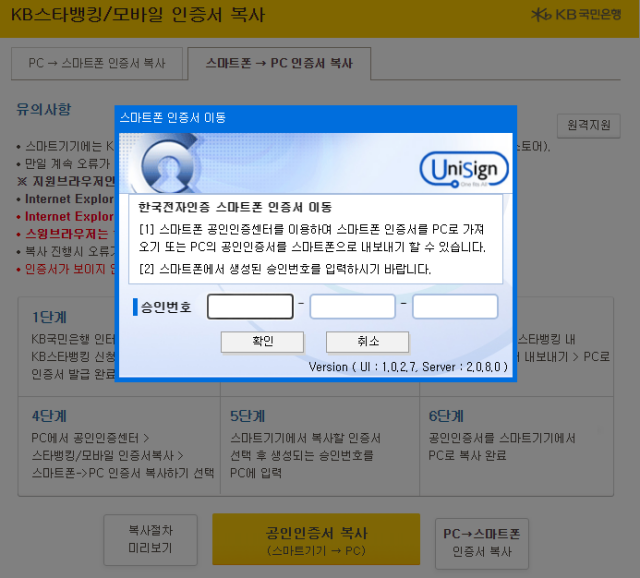Click PC→스마트폰 인증서 복사 button
Viewport: 640px width, 578px height.
(482, 543)
